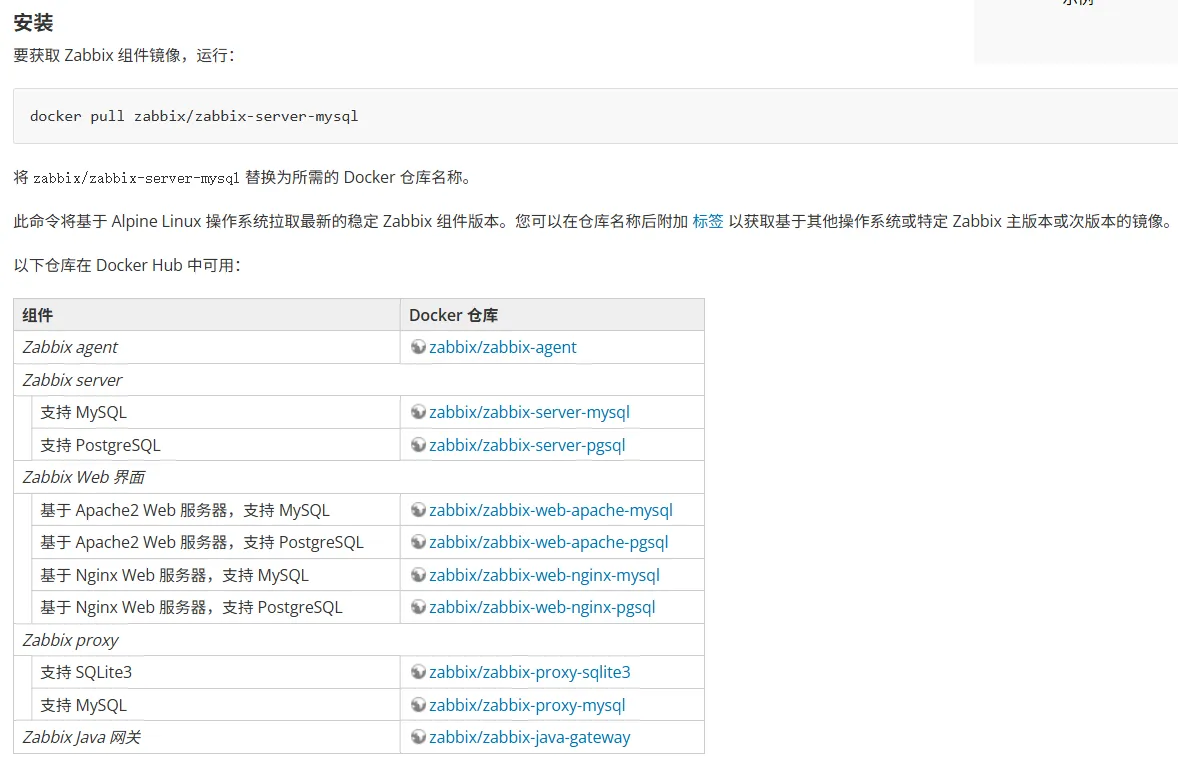Open the zabbix/zabbix-web-nginx-mysql link

tap(544, 575)
